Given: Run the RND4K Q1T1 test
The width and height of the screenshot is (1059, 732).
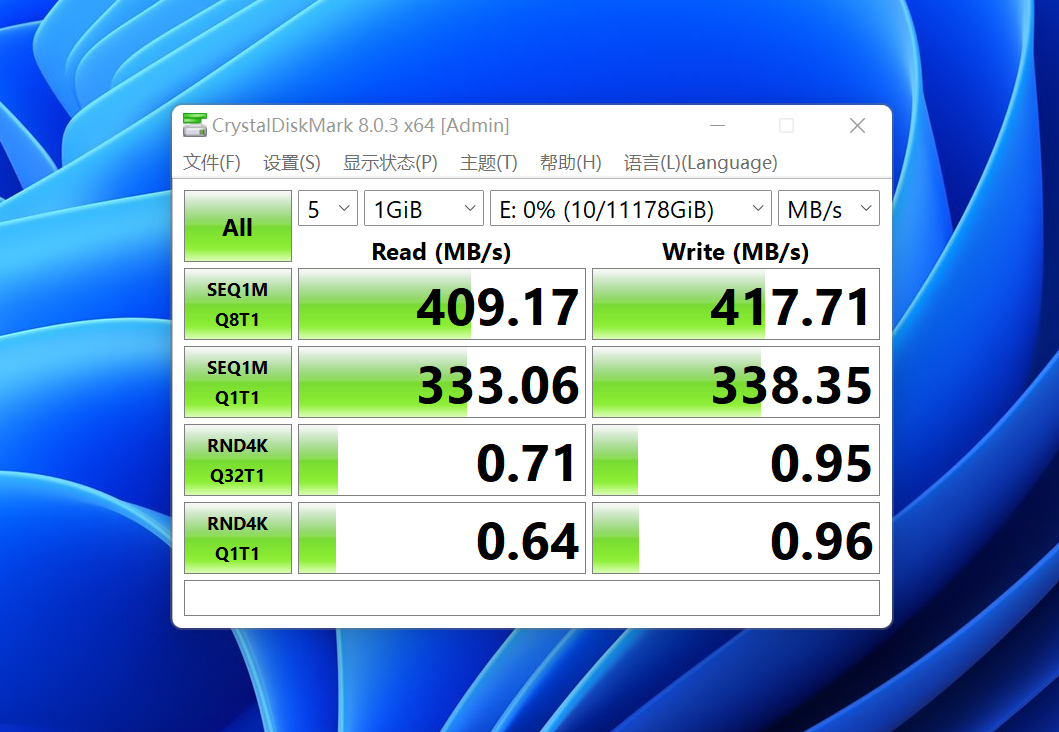Looking at the screenshot, I should [238, 538].
